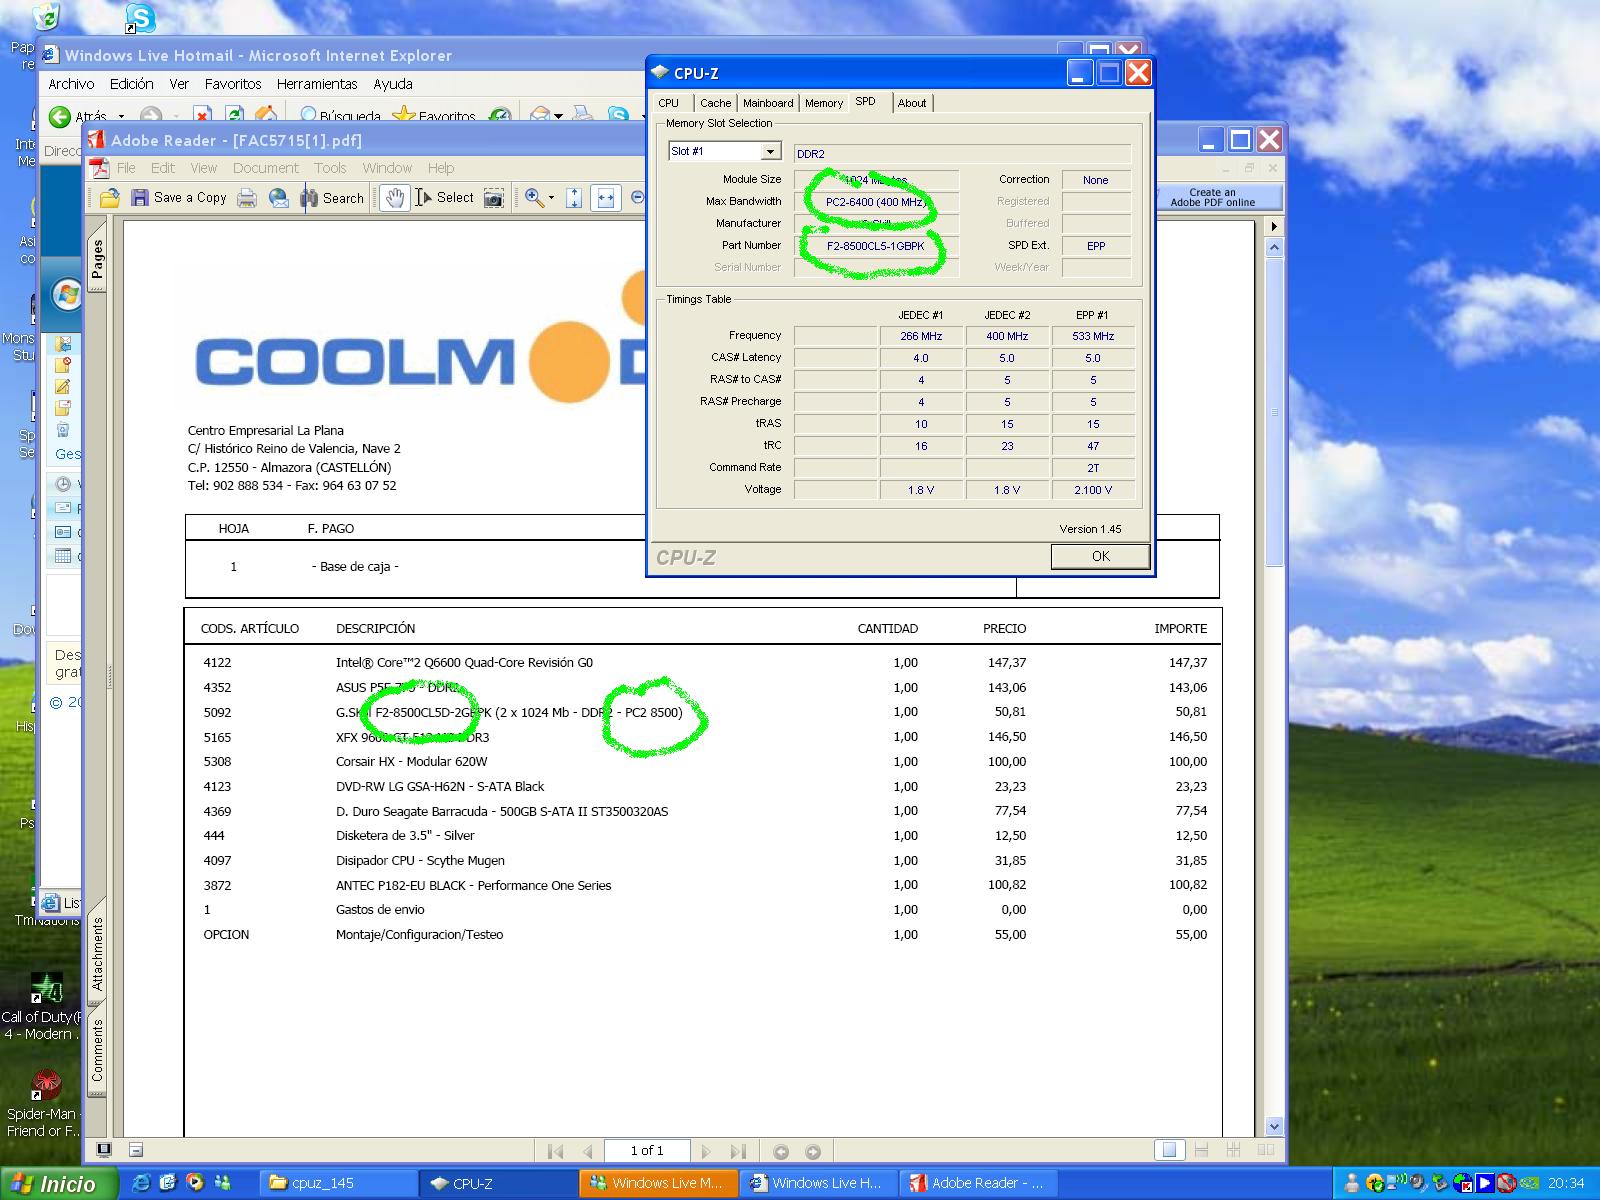Open Adobe Reader Window menu

coord(387,168)
